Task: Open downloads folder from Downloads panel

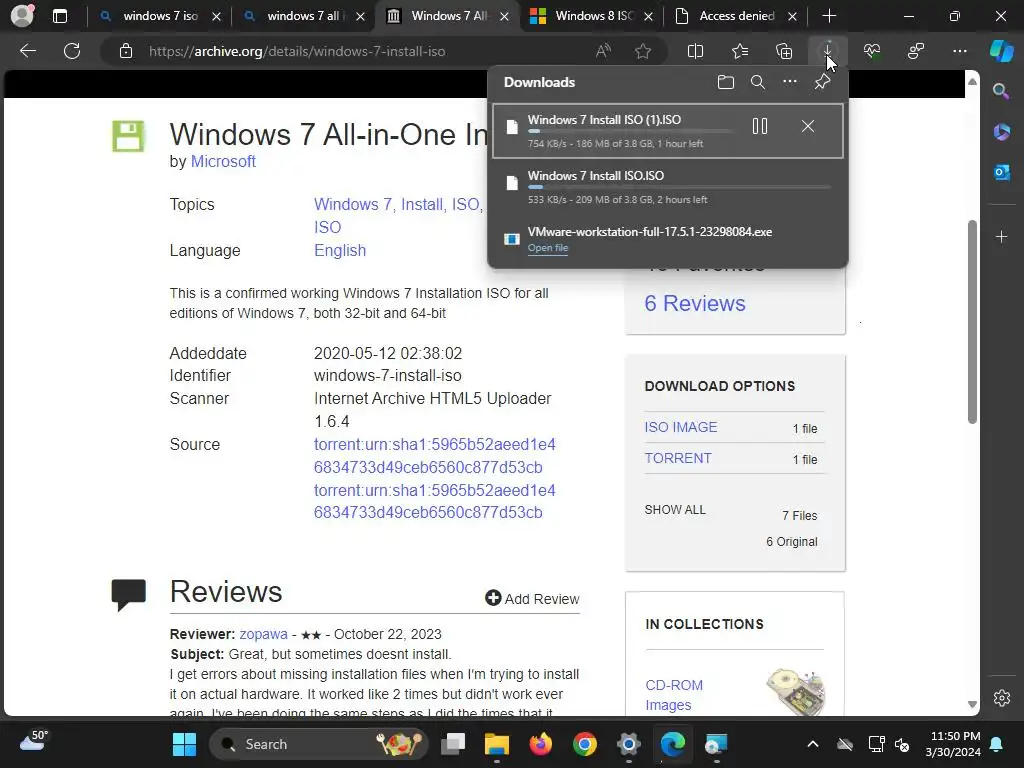Action: click(x=726, y=82)
